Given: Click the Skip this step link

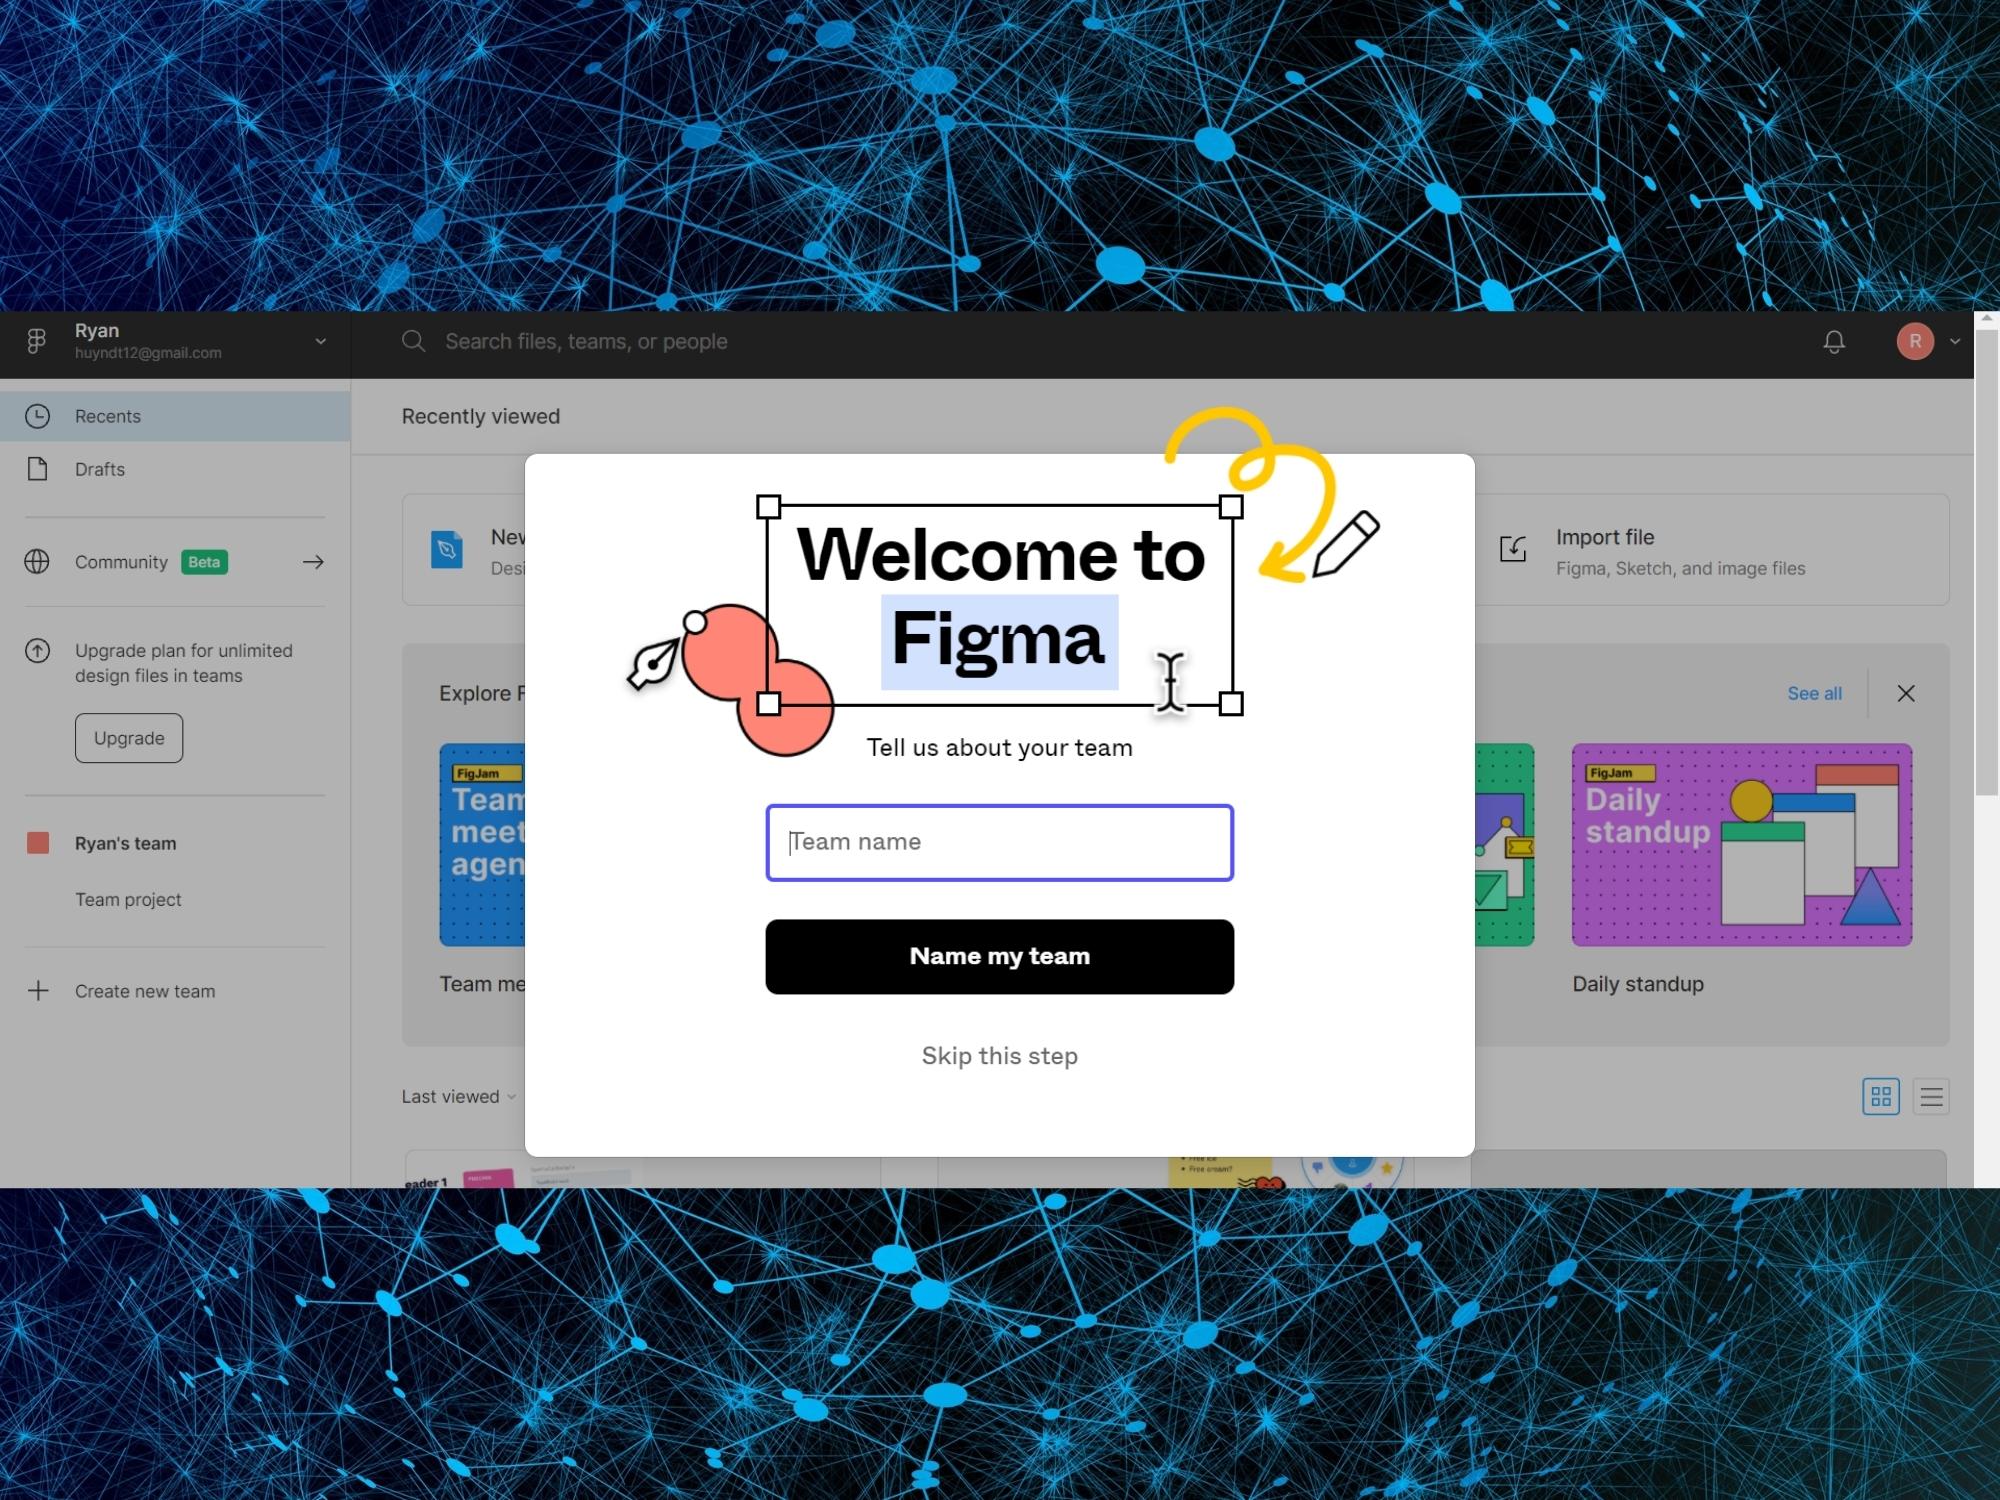Looking at the screenshot, I should pos(999,1056).
